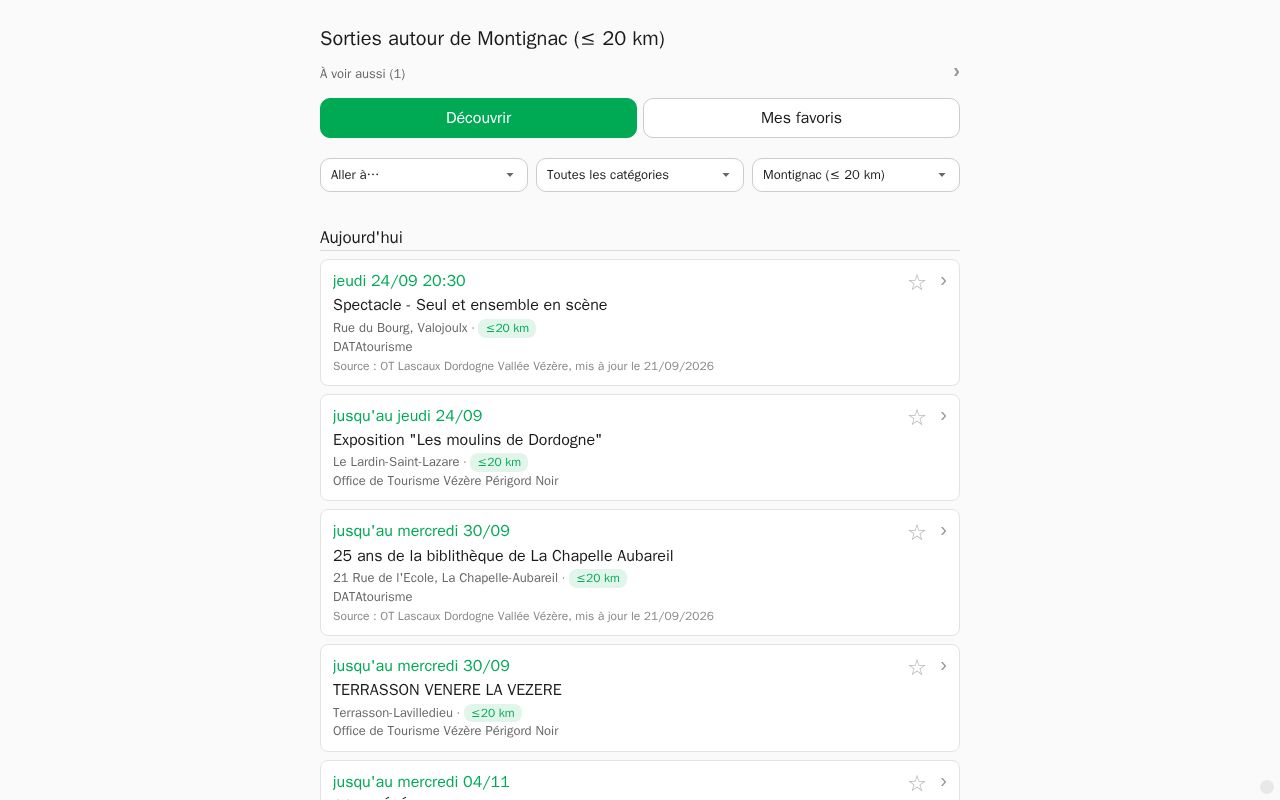Click the "jusqu'au jeudi 24/09" date text
The width and height of the screenshot is (1280, 800).
(407, 416)
